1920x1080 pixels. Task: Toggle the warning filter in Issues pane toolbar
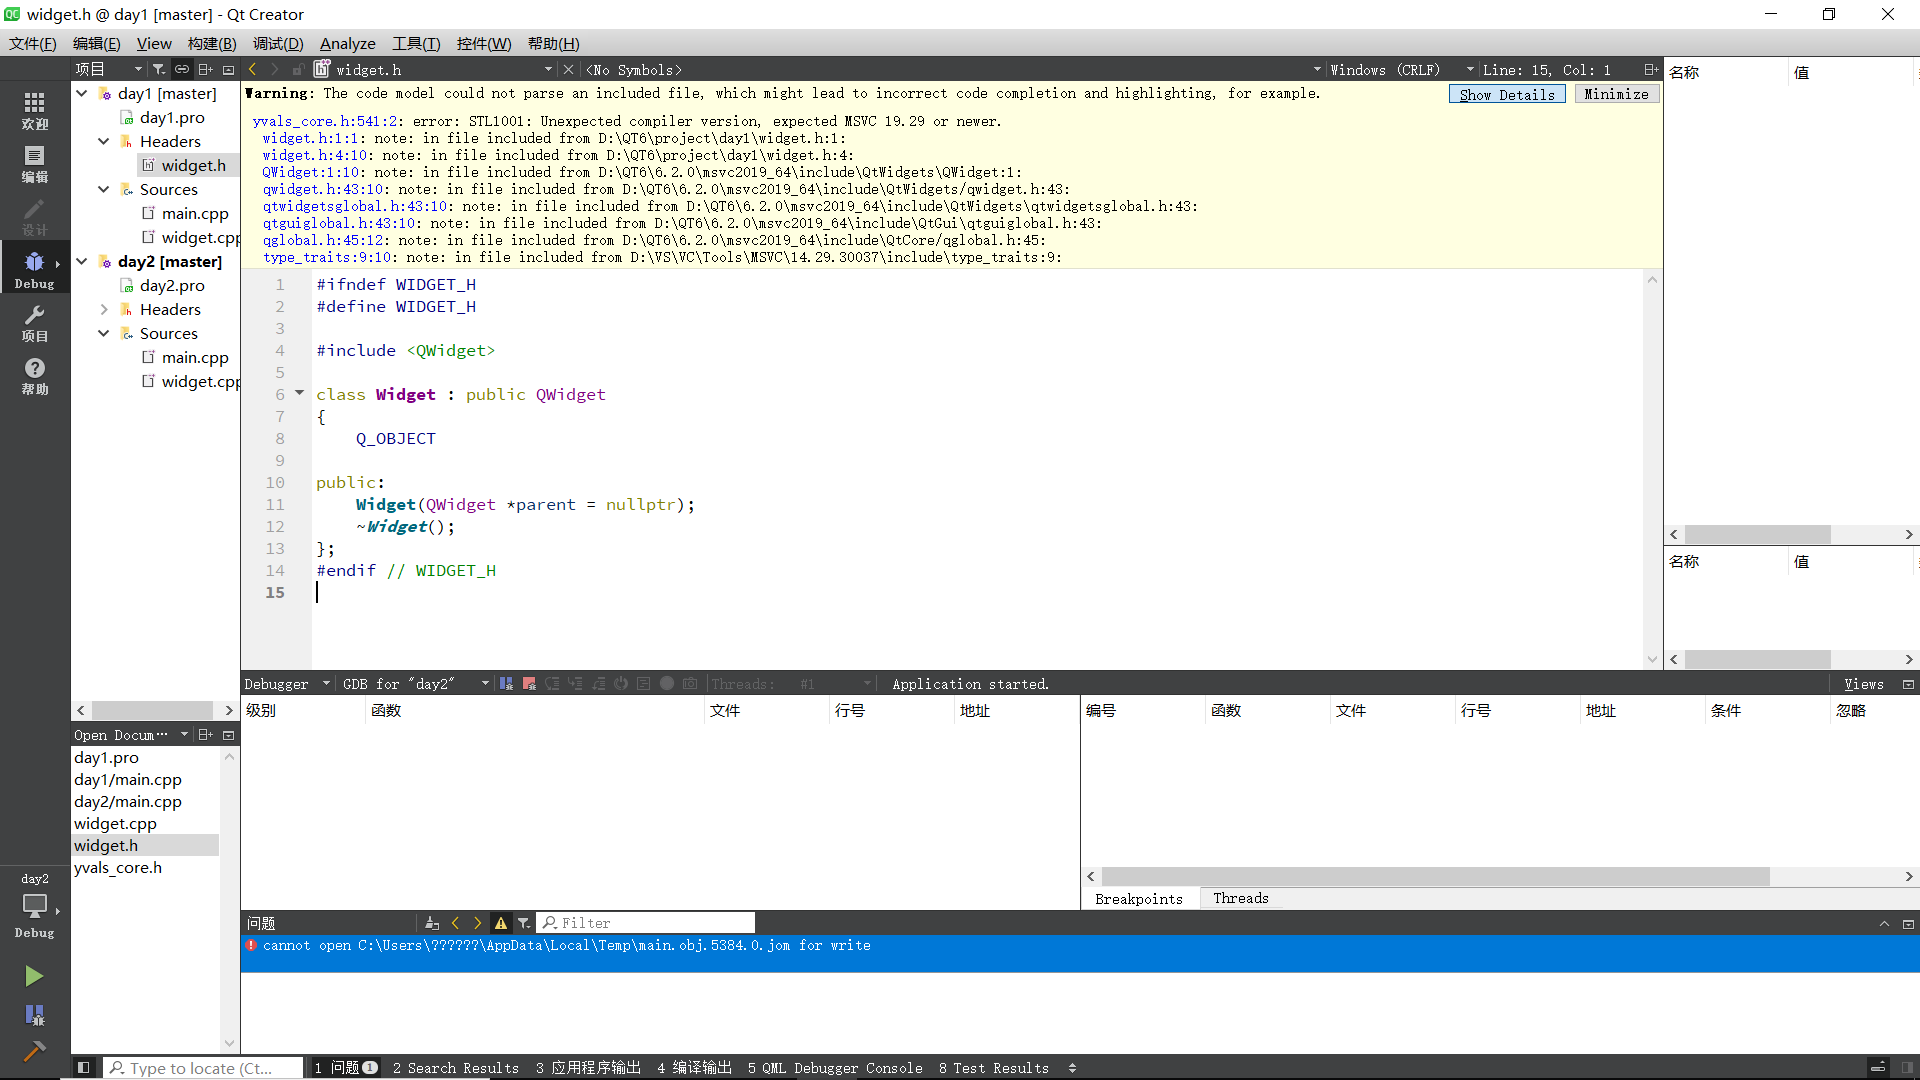(x=501, y=922)
